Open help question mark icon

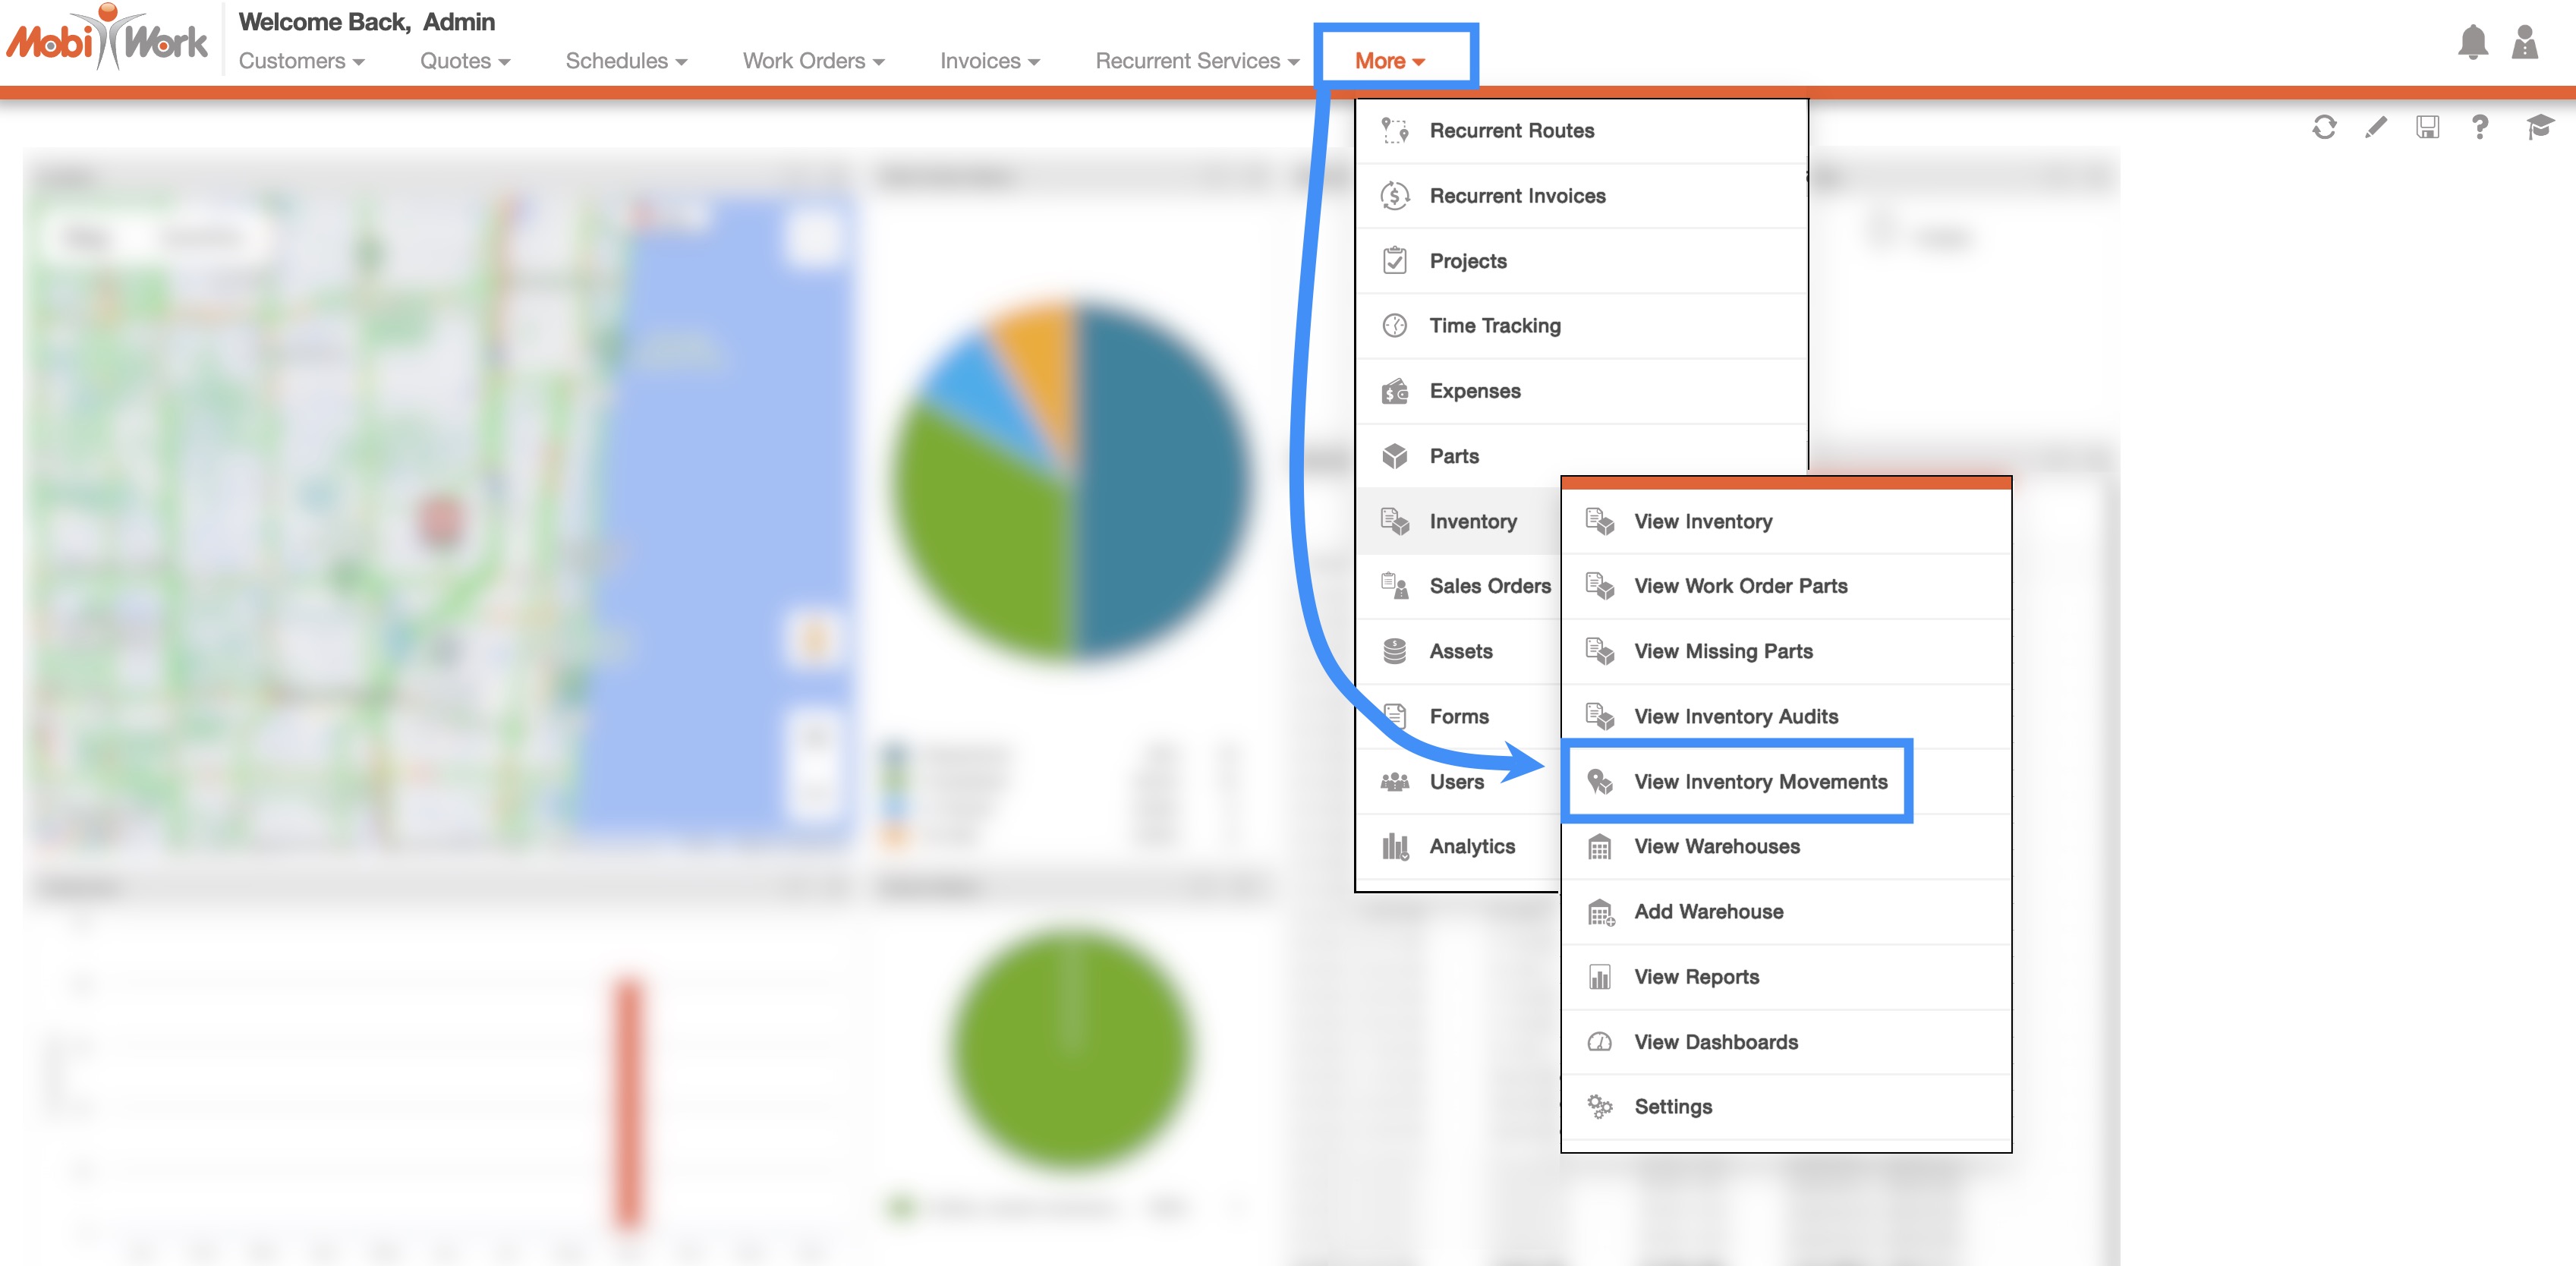2479,127
